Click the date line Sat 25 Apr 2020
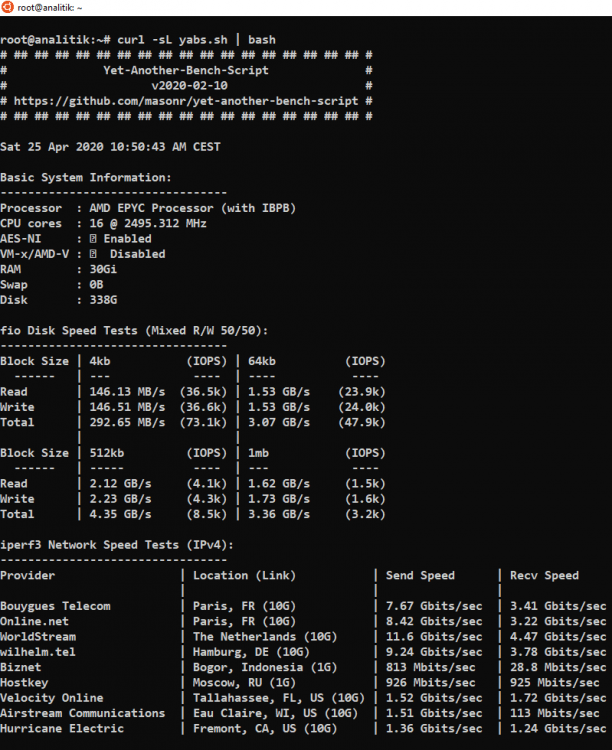Screen dimensions: 612x750 (111, 147)
